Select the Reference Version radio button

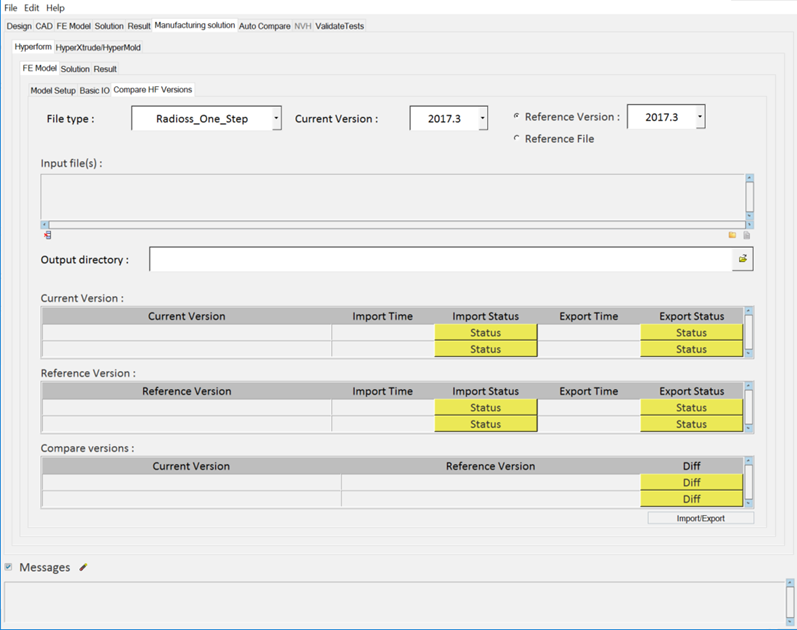click(516, 116)
